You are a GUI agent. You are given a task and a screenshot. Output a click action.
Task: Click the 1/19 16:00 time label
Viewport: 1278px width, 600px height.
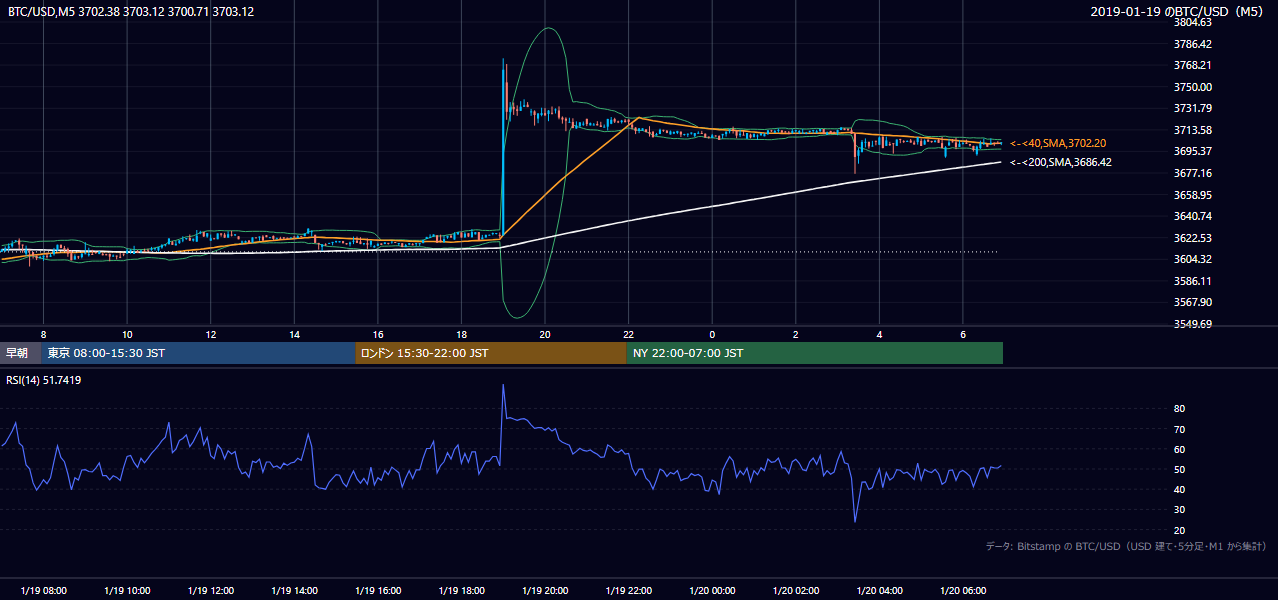pos(378,590)
